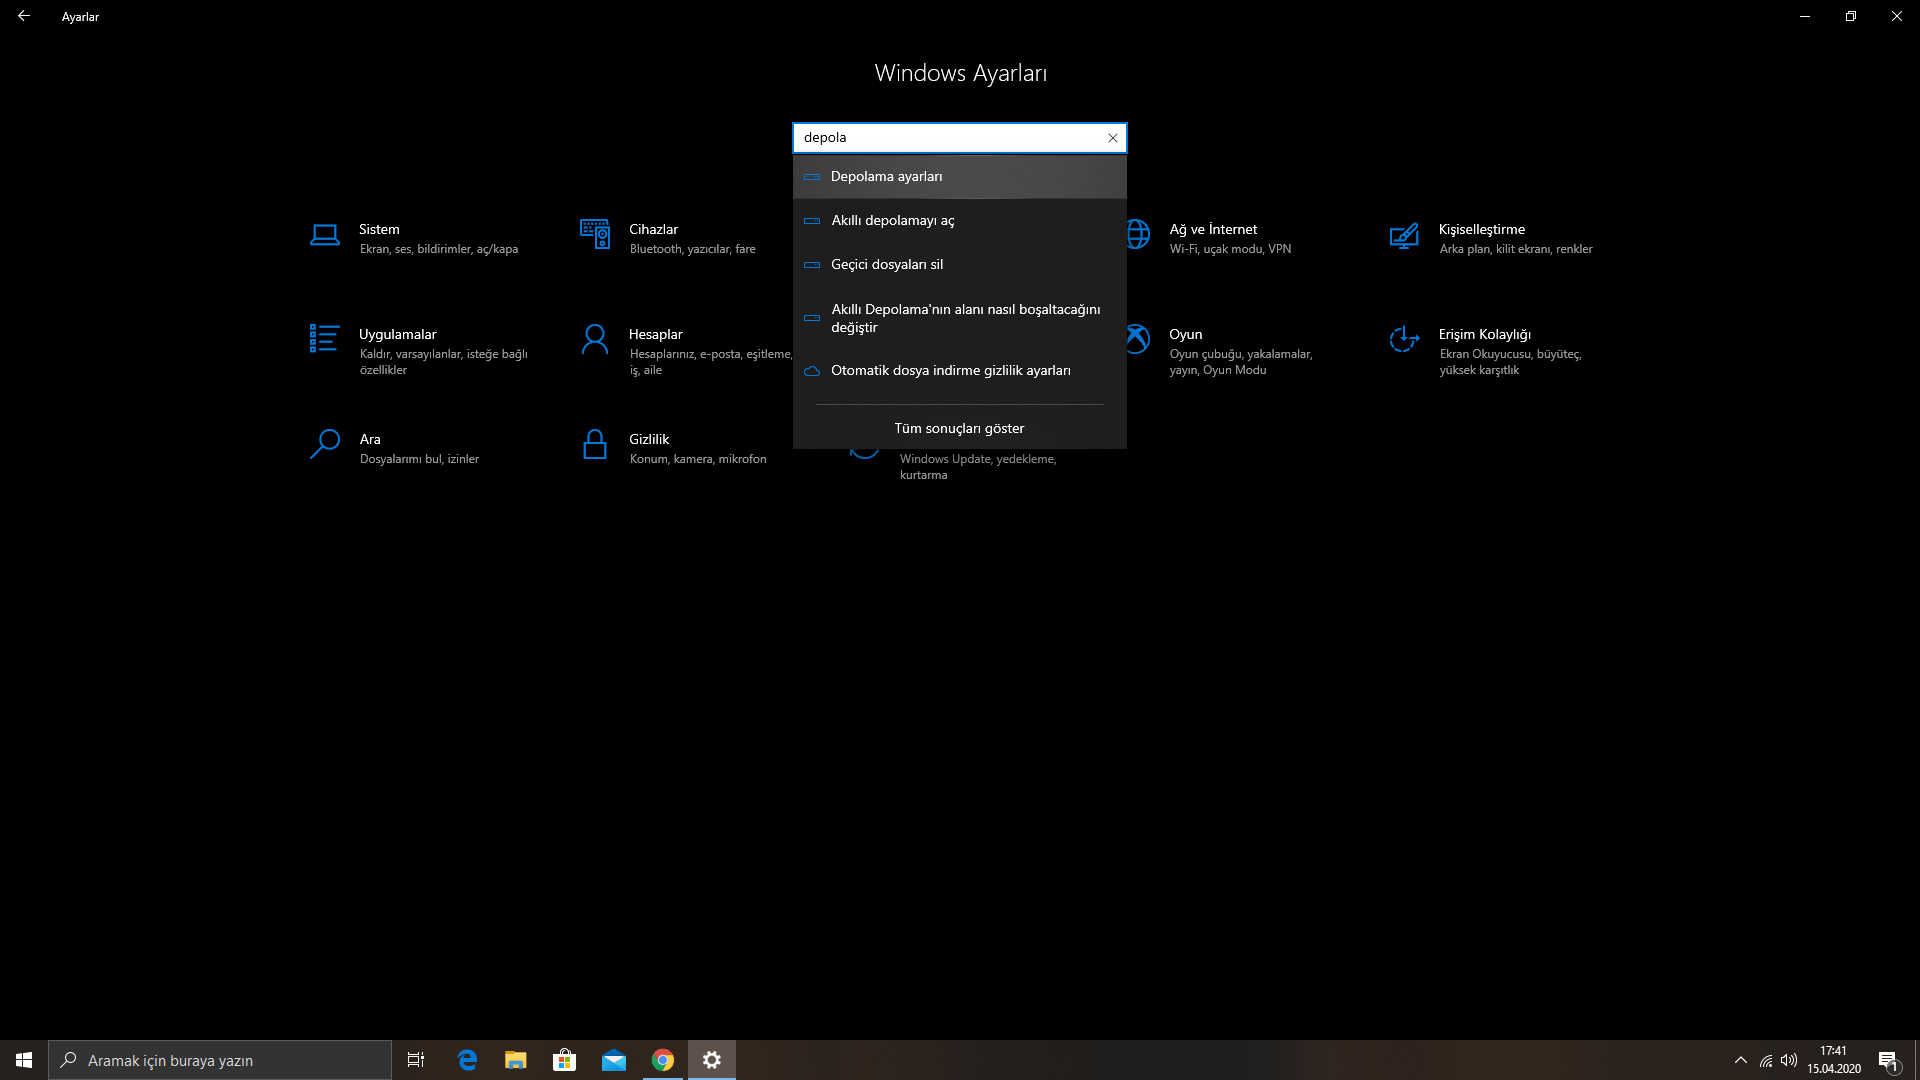Select Depolama ayarları search result

(886, 177)
